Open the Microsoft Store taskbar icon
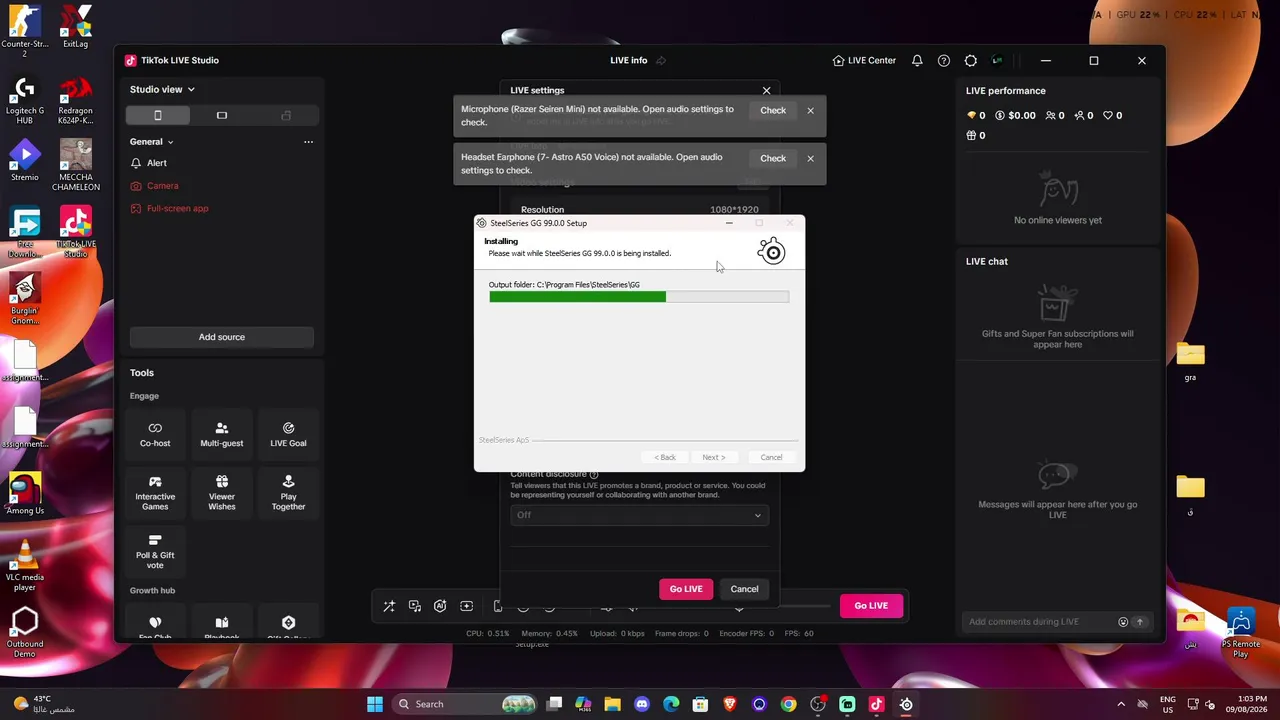 click(x=701, y=704)
